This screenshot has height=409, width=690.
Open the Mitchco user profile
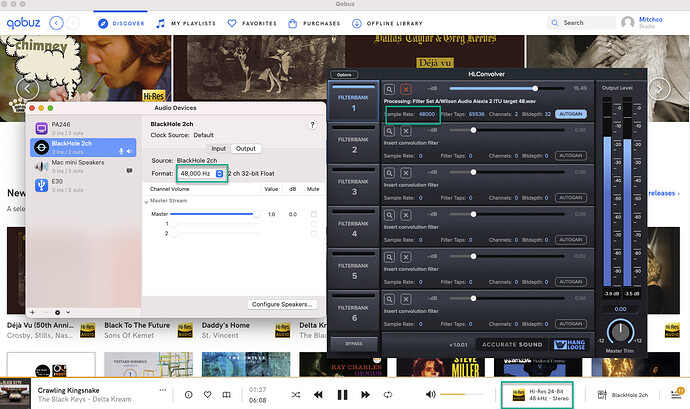(642, 22)
